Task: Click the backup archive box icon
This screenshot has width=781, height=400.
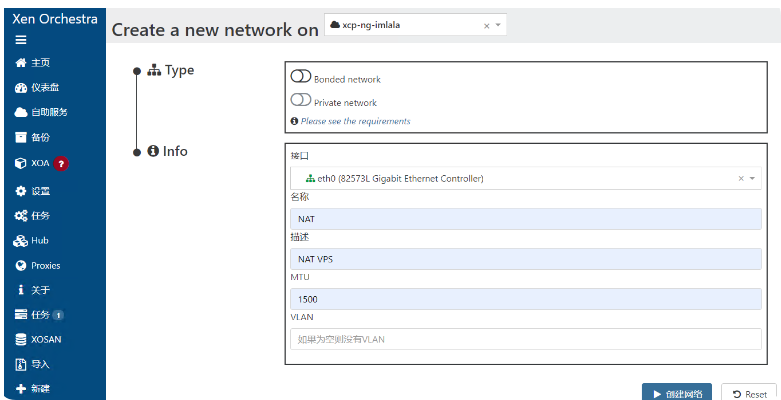Action: [x=20, y=137]
